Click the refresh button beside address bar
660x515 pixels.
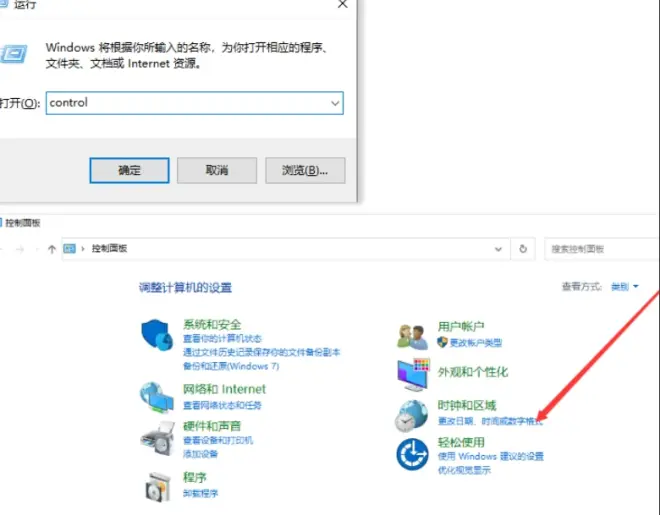tap(523, 249)
